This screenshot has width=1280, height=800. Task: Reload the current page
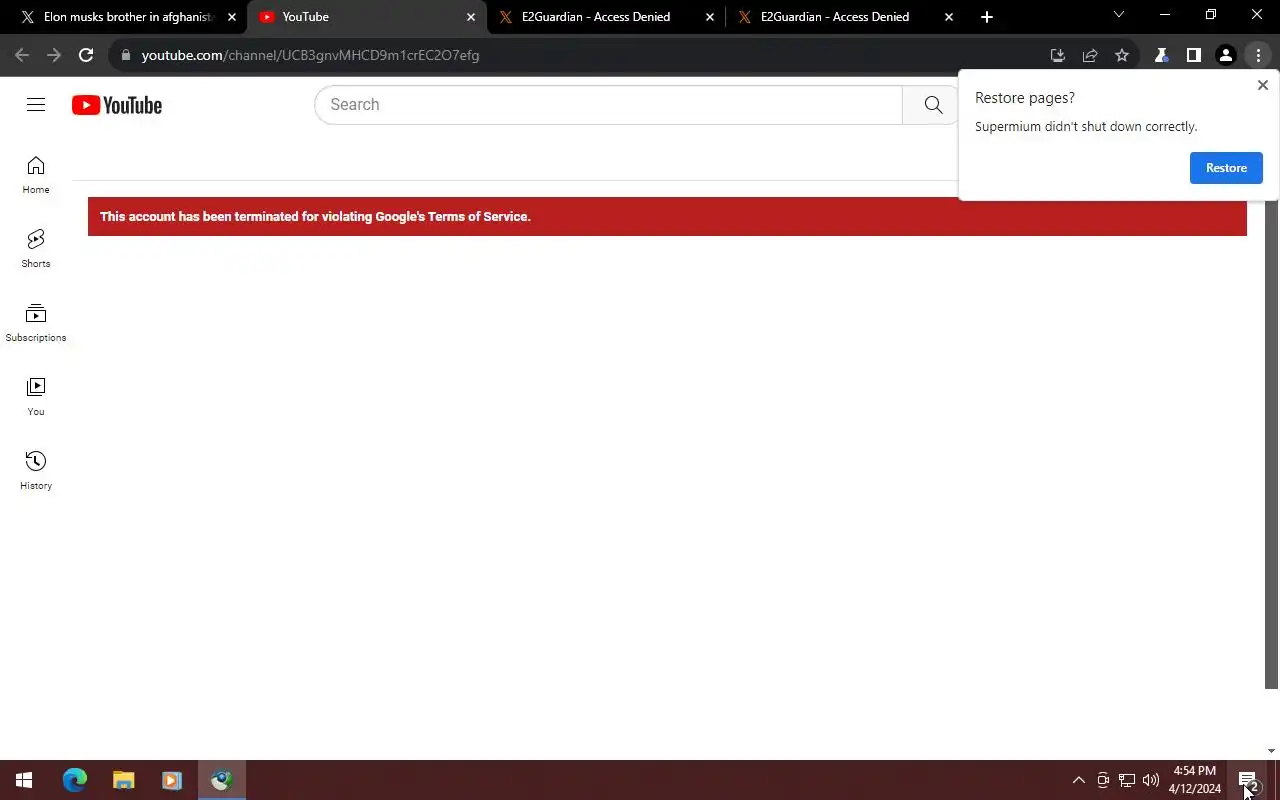pyautogui.click(x=86, y=55)
